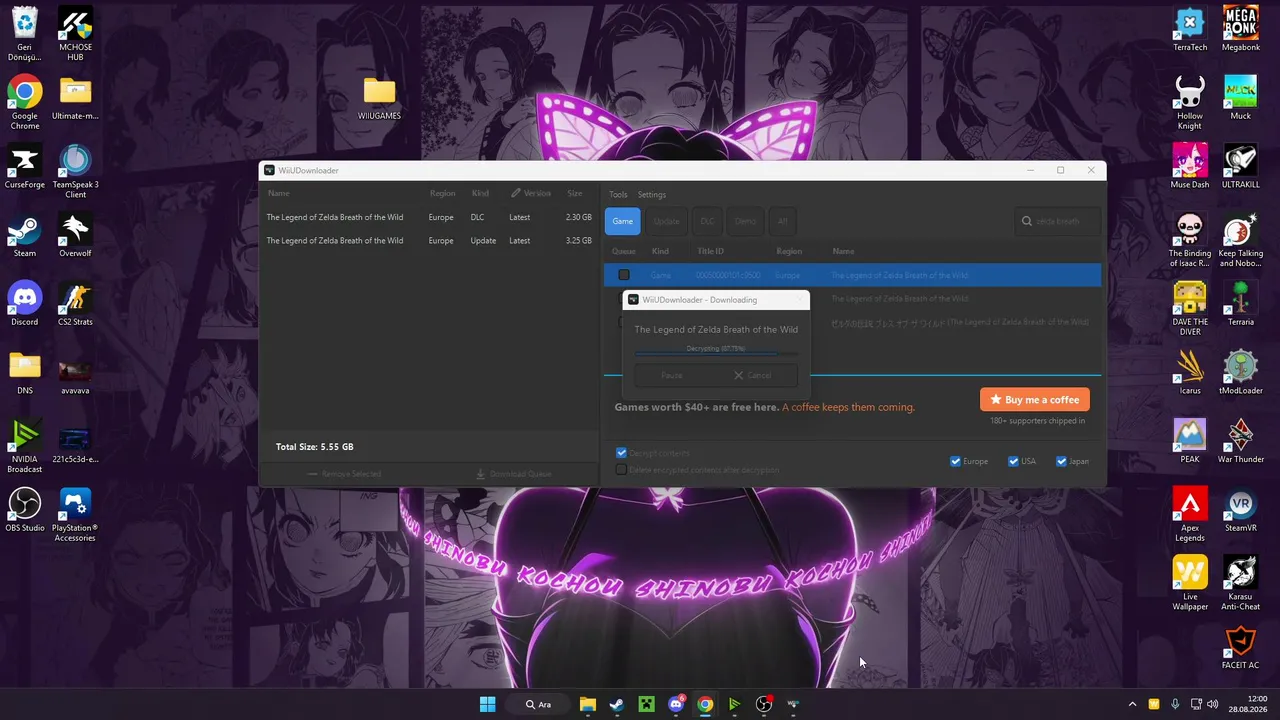Screen dimensions: 1280x720
Task: Open the clock and date in taskbar
Action: tap(1249, 704)
